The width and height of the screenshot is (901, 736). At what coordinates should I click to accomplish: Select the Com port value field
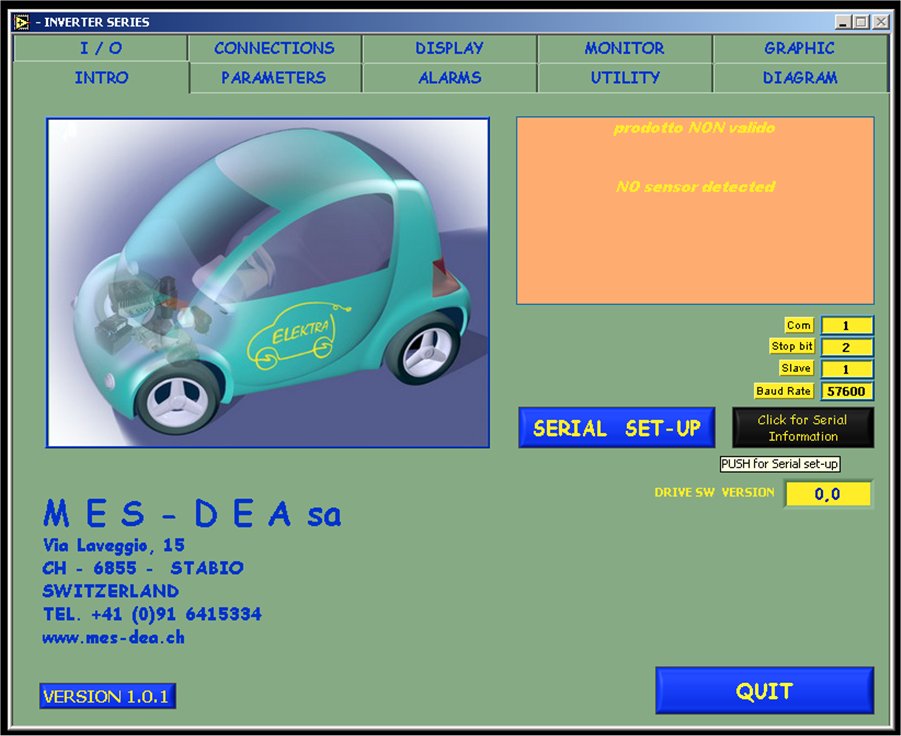click(847, 325)
